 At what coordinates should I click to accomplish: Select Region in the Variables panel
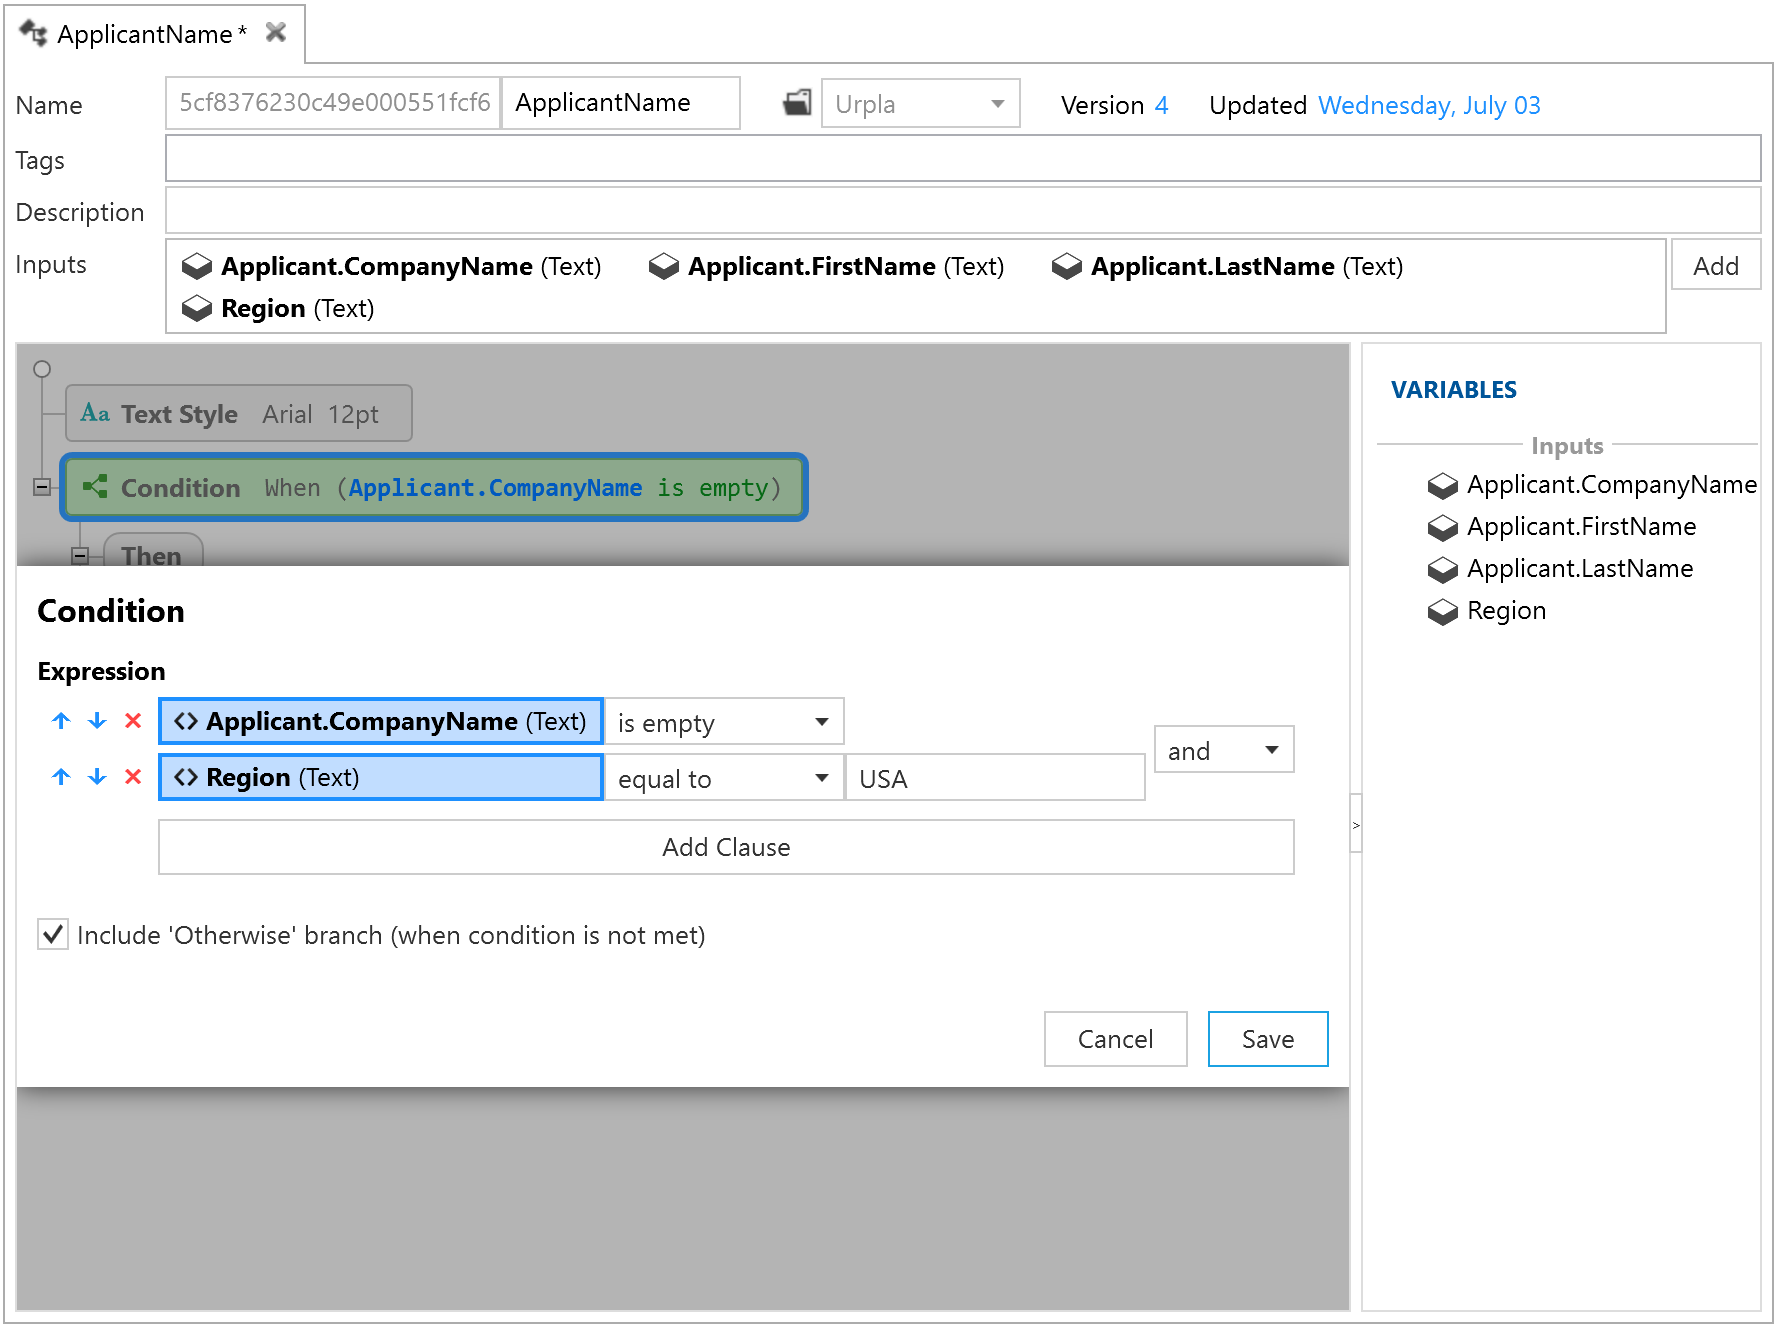(1505, 611)
